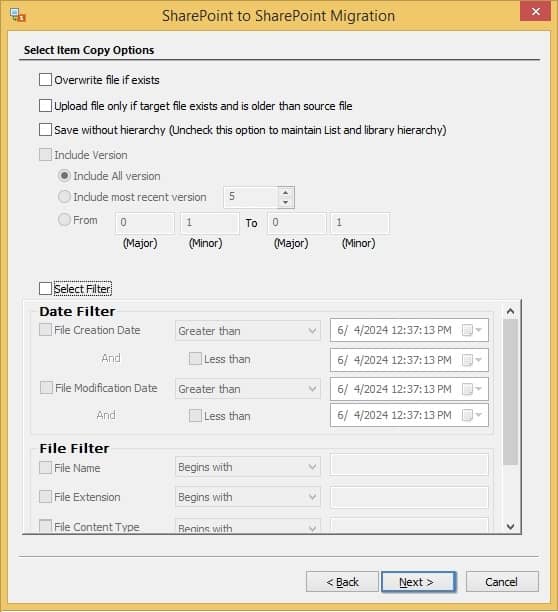Click filter panel scroll up arrow

tap(510, 311)
